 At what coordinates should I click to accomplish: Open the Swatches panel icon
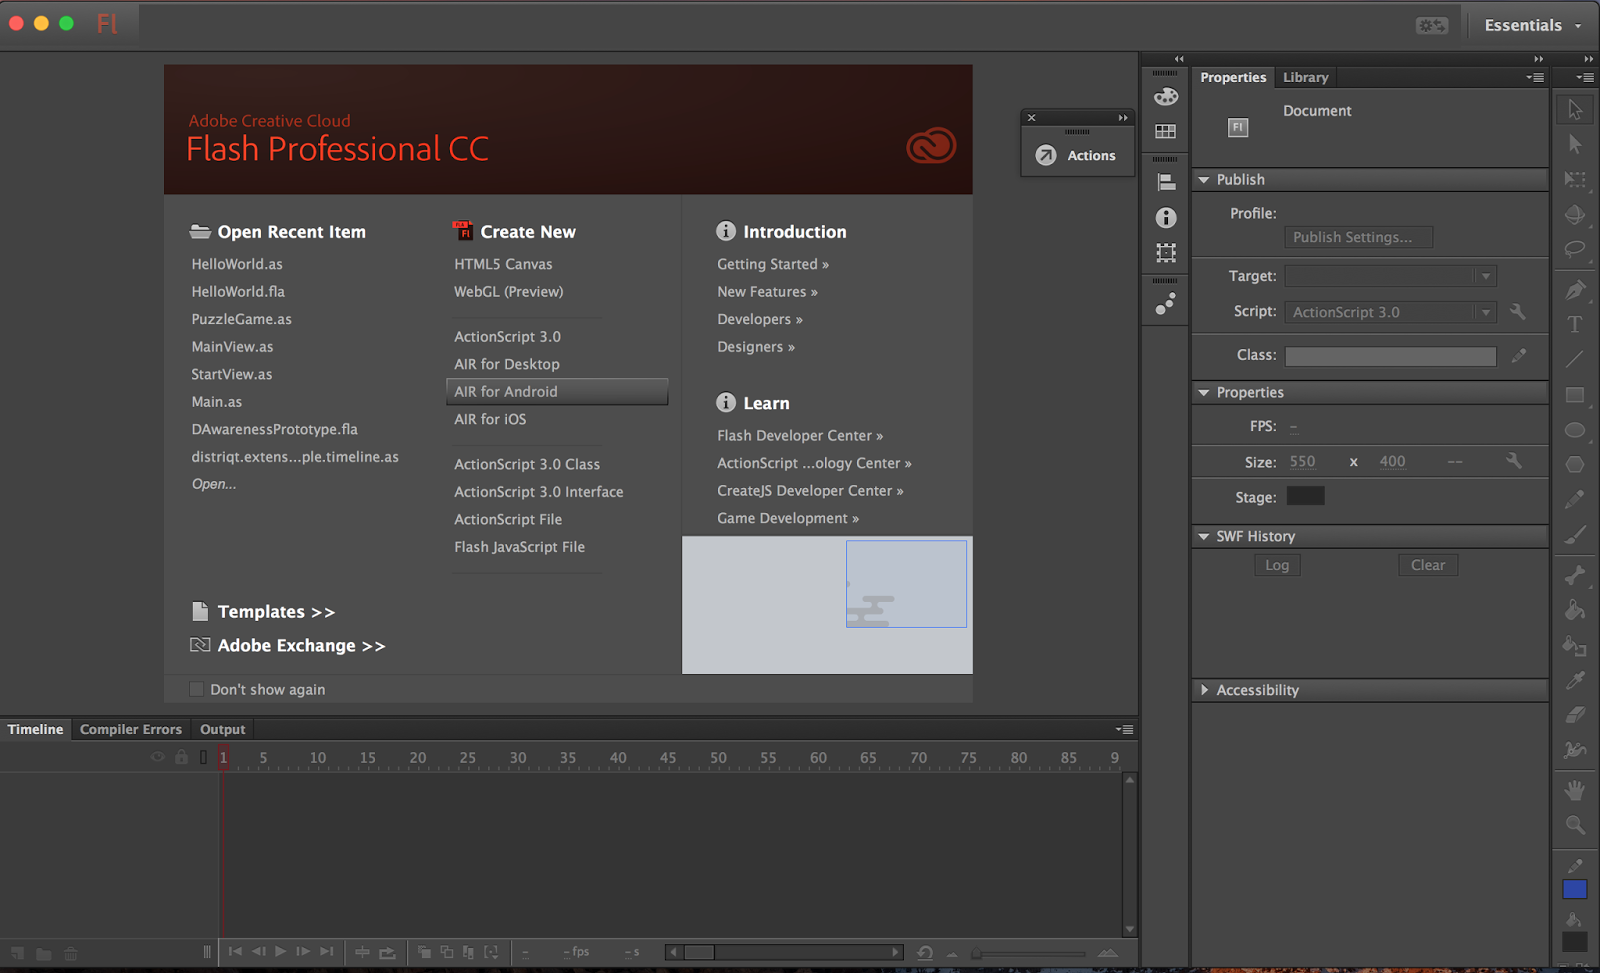(1165, 131)
